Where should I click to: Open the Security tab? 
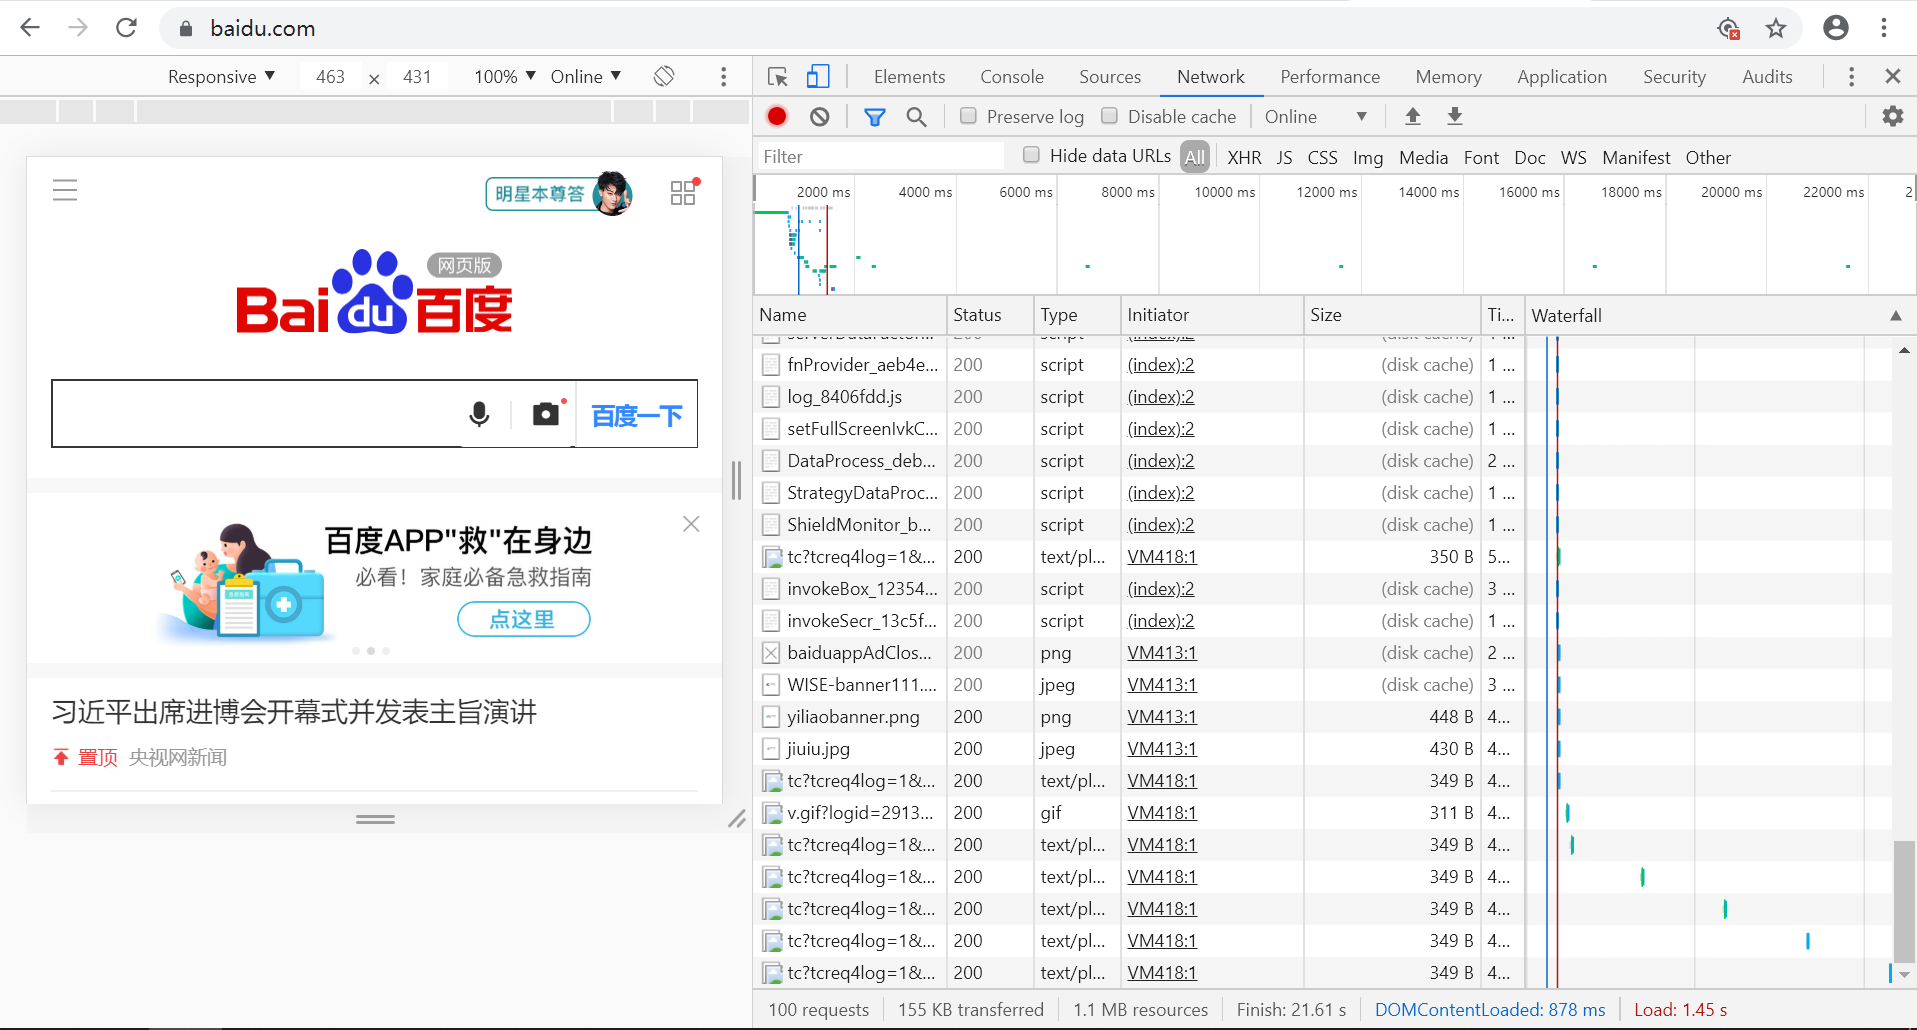pos(1674,77)
